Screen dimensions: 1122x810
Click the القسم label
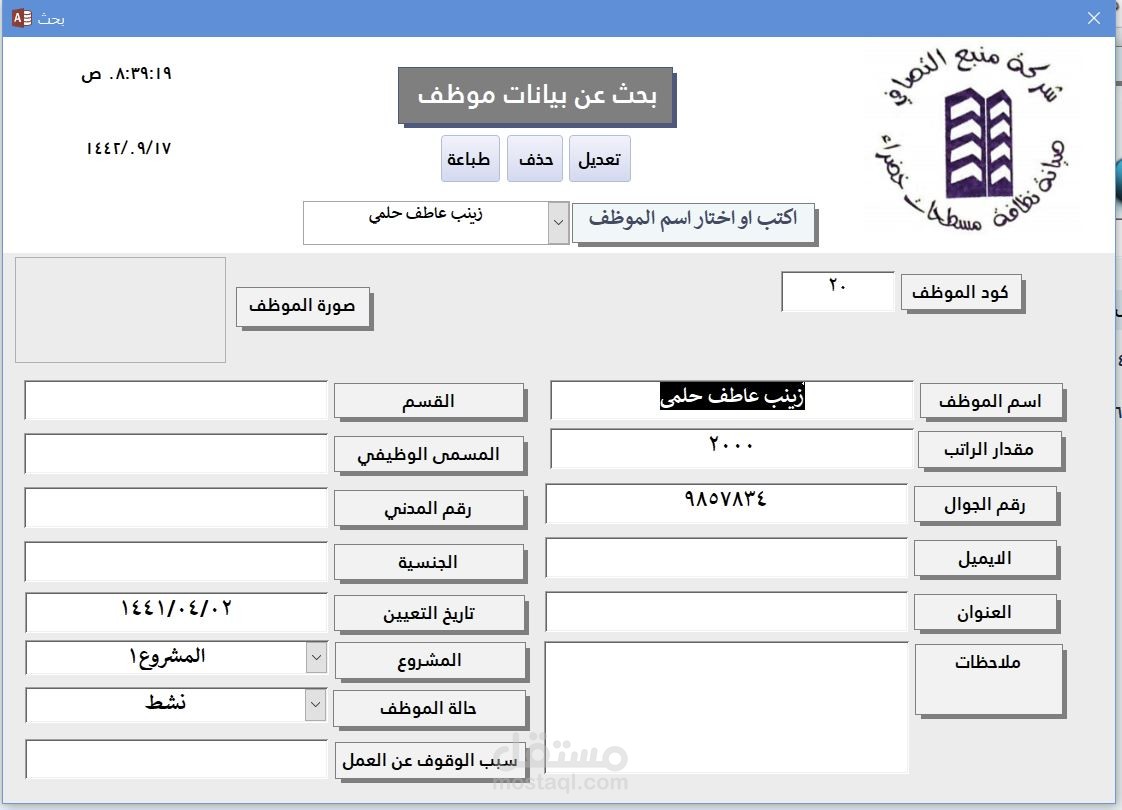(x=429, y=401)
